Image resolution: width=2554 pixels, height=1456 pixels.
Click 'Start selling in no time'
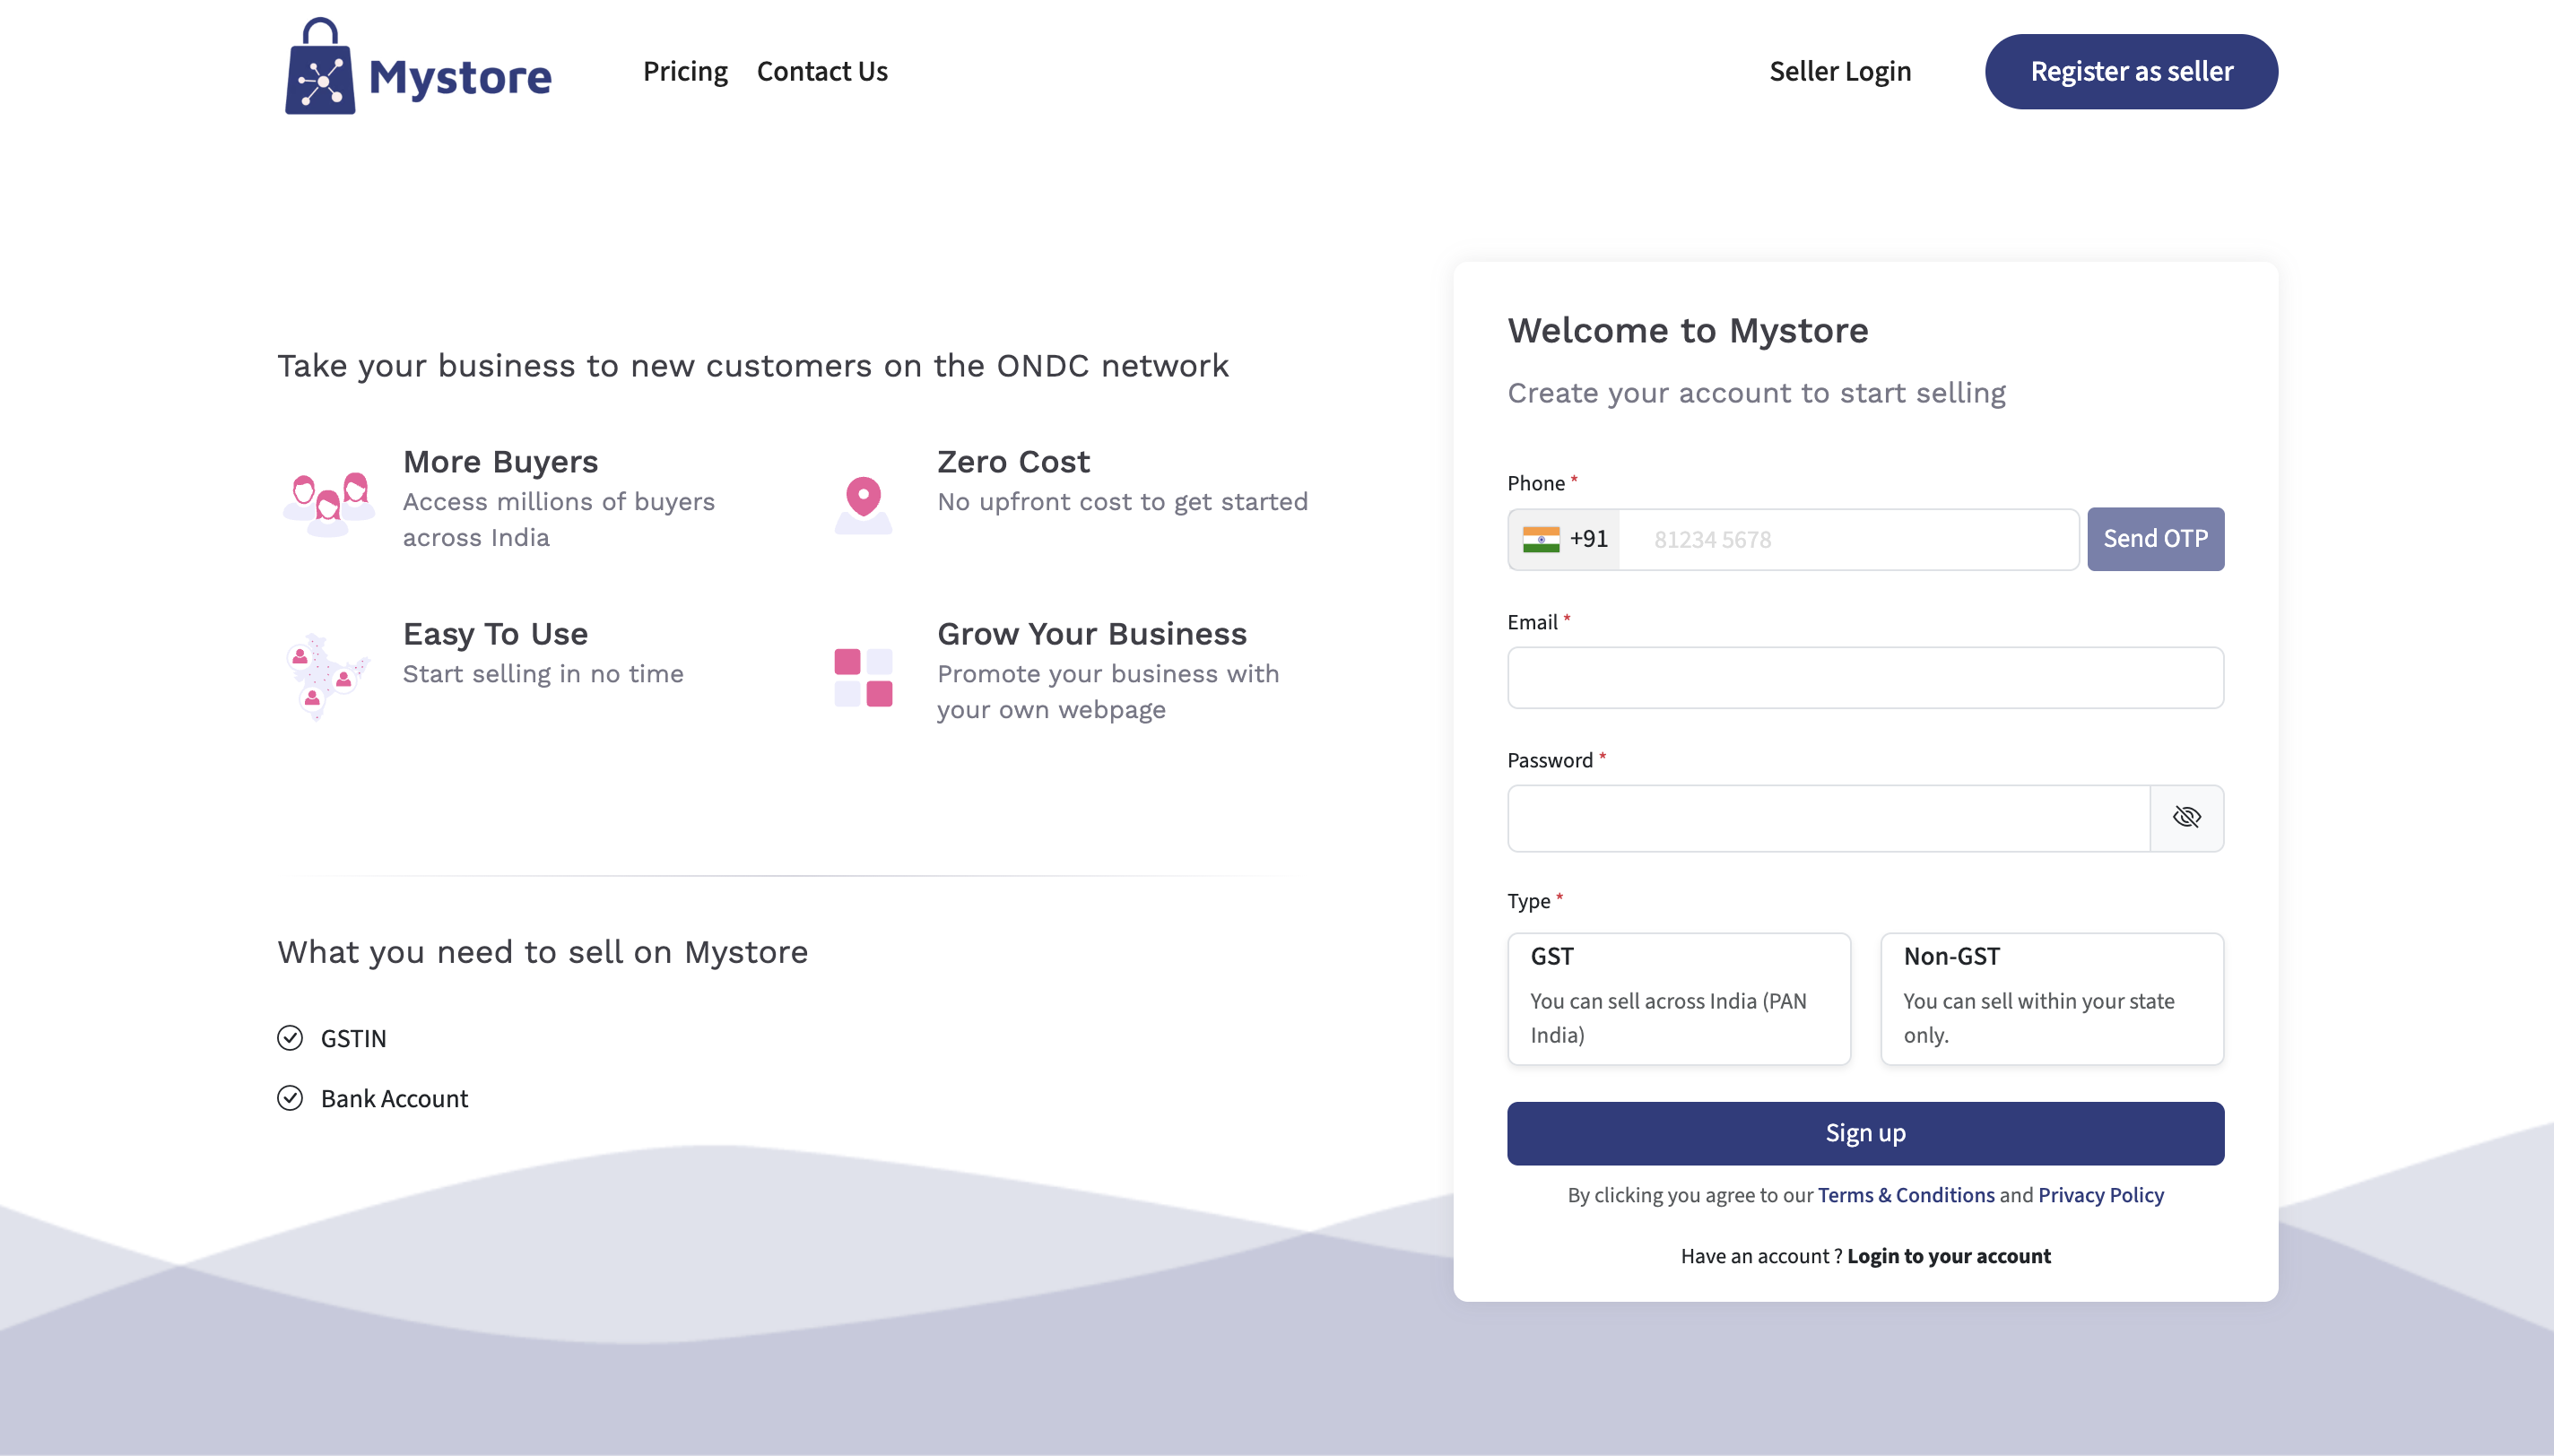pos(543,674)
